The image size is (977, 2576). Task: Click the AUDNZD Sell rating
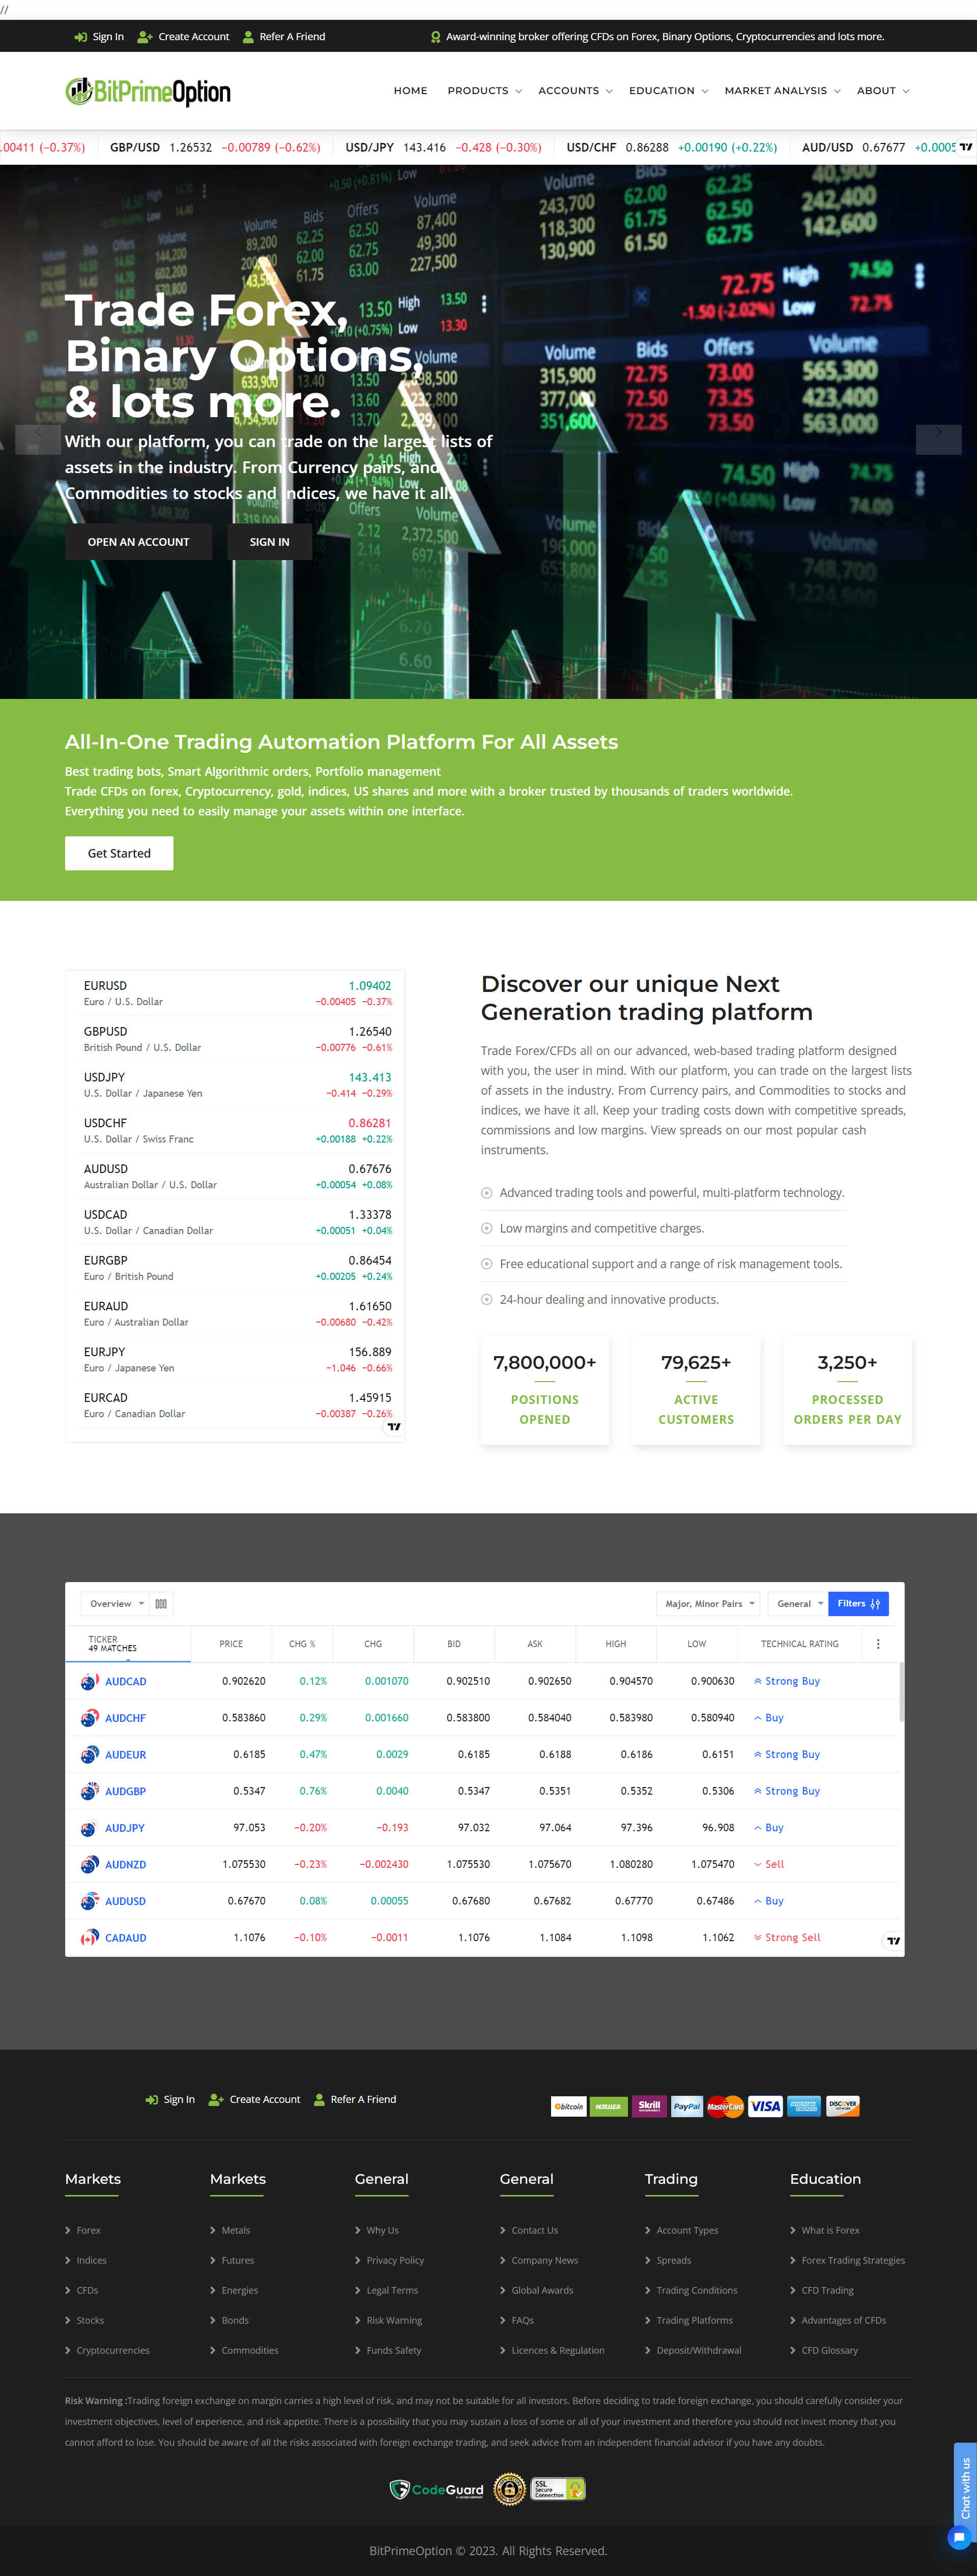(769, 1864)
